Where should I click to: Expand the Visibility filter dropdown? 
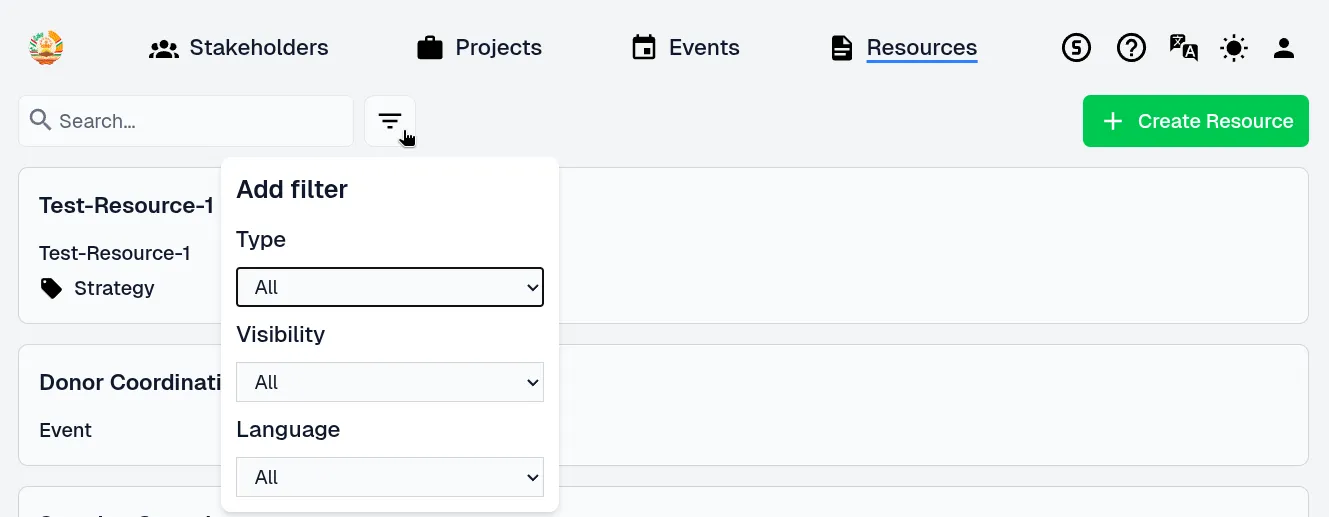[390, 382]
